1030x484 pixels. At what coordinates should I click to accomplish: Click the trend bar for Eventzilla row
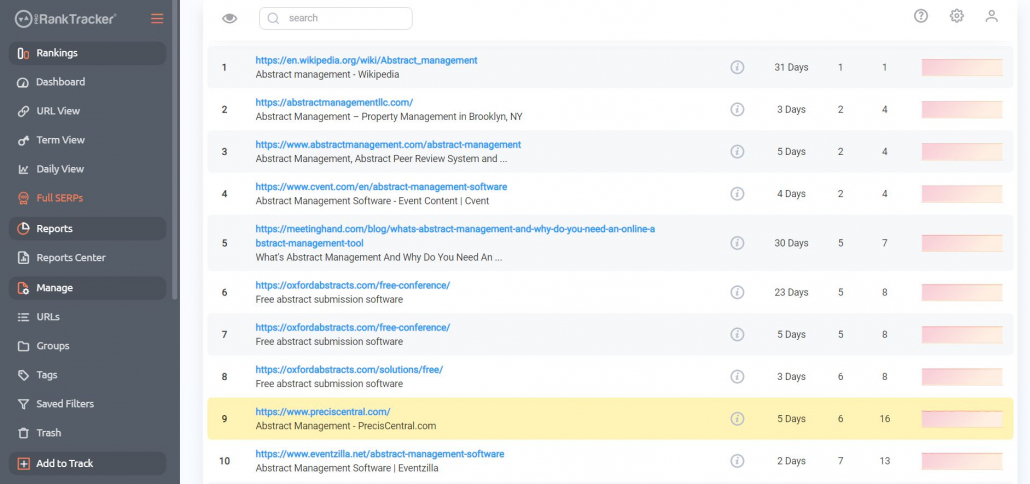[x=962, y=461]
